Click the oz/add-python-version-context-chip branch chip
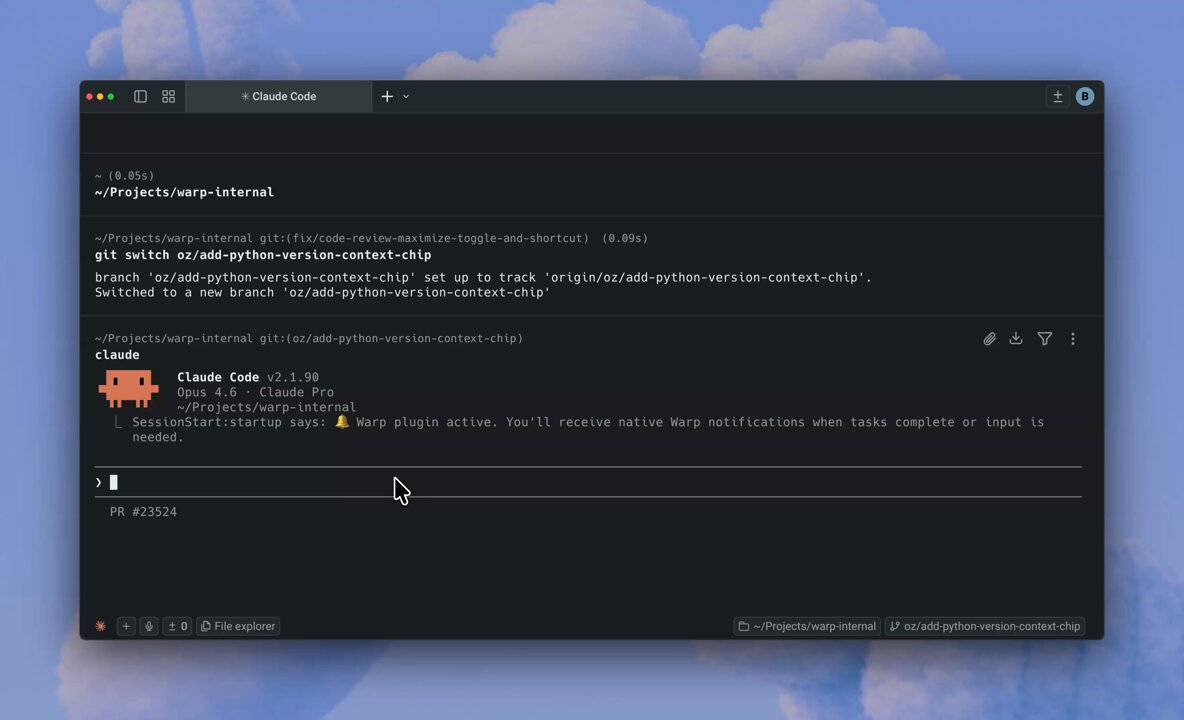Image resolution: width=1184 pixels, height=720 pixels. [x=985, y=626]
